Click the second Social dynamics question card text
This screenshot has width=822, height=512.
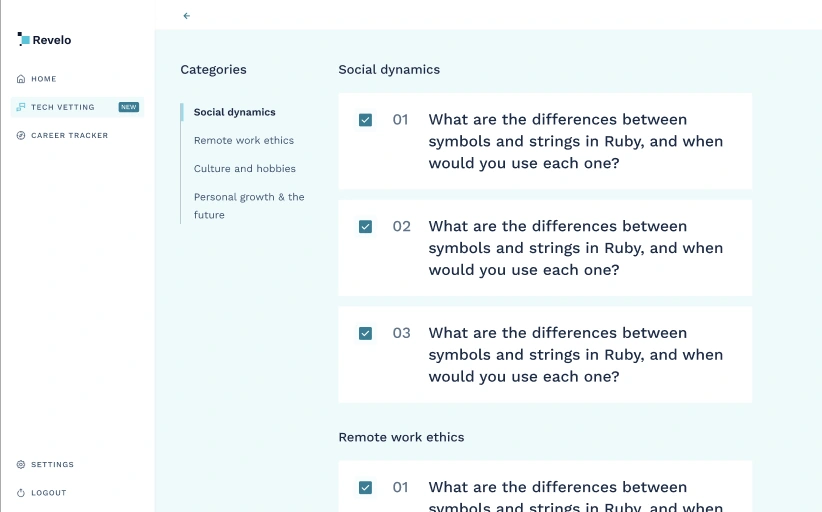tap(576, 248)
